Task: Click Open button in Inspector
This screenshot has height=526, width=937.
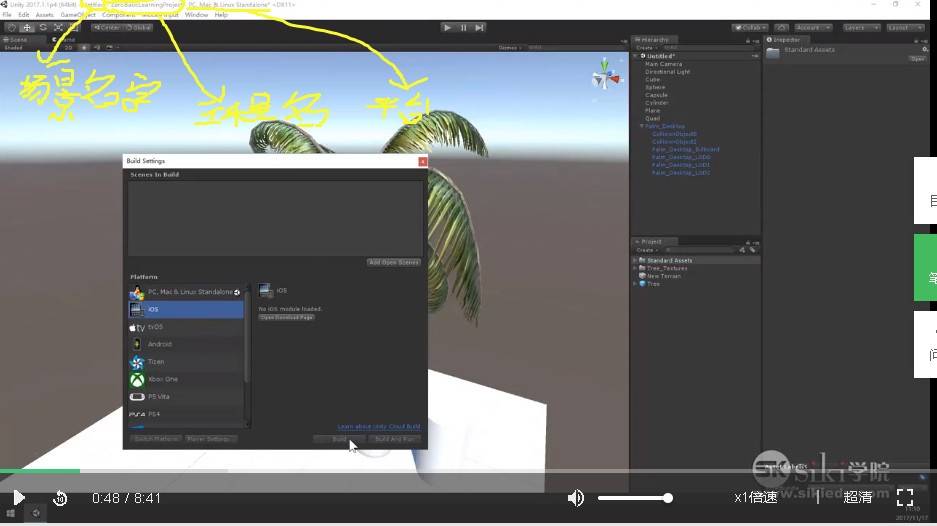Action: [917, 59]
